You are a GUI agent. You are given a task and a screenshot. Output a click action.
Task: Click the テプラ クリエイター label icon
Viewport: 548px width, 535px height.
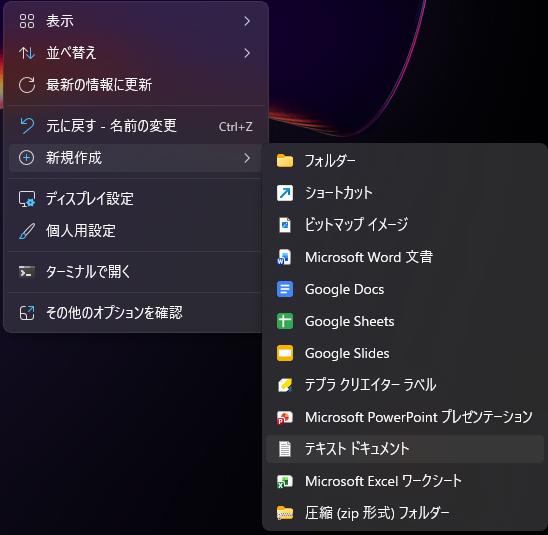pyautogui.click(x=285, y=385)
